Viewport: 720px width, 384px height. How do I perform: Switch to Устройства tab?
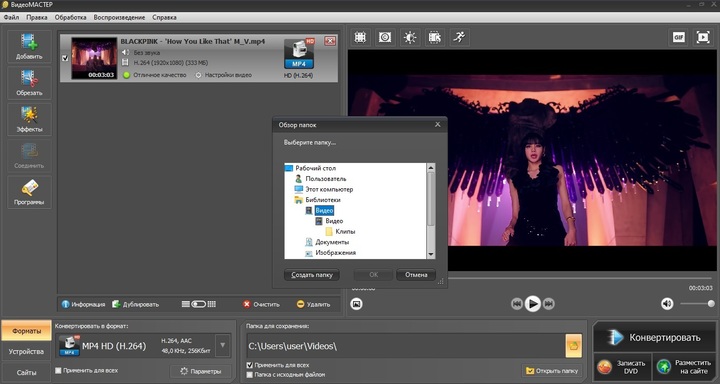[26, 352]
